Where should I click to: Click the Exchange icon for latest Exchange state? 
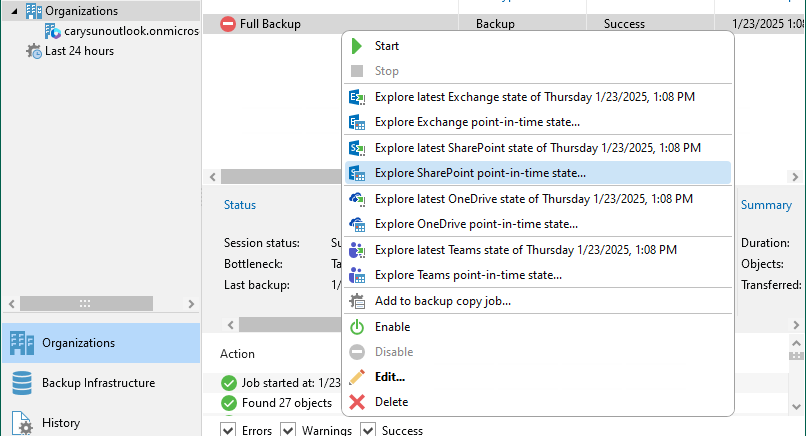point(357,97)
